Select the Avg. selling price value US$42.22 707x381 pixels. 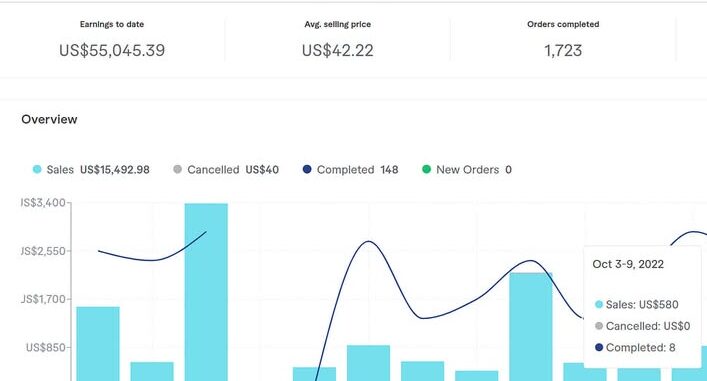coord(338,50)
